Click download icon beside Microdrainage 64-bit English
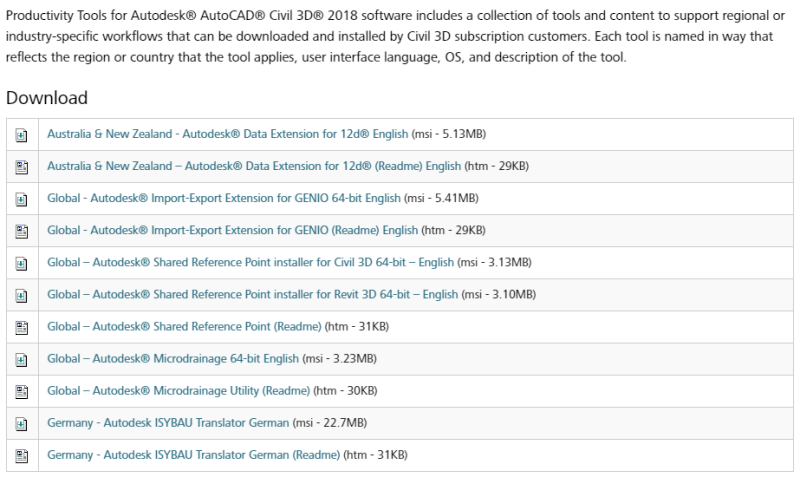Screen dimensions: 800x484 pyautogui.click(x=21, y=360)
